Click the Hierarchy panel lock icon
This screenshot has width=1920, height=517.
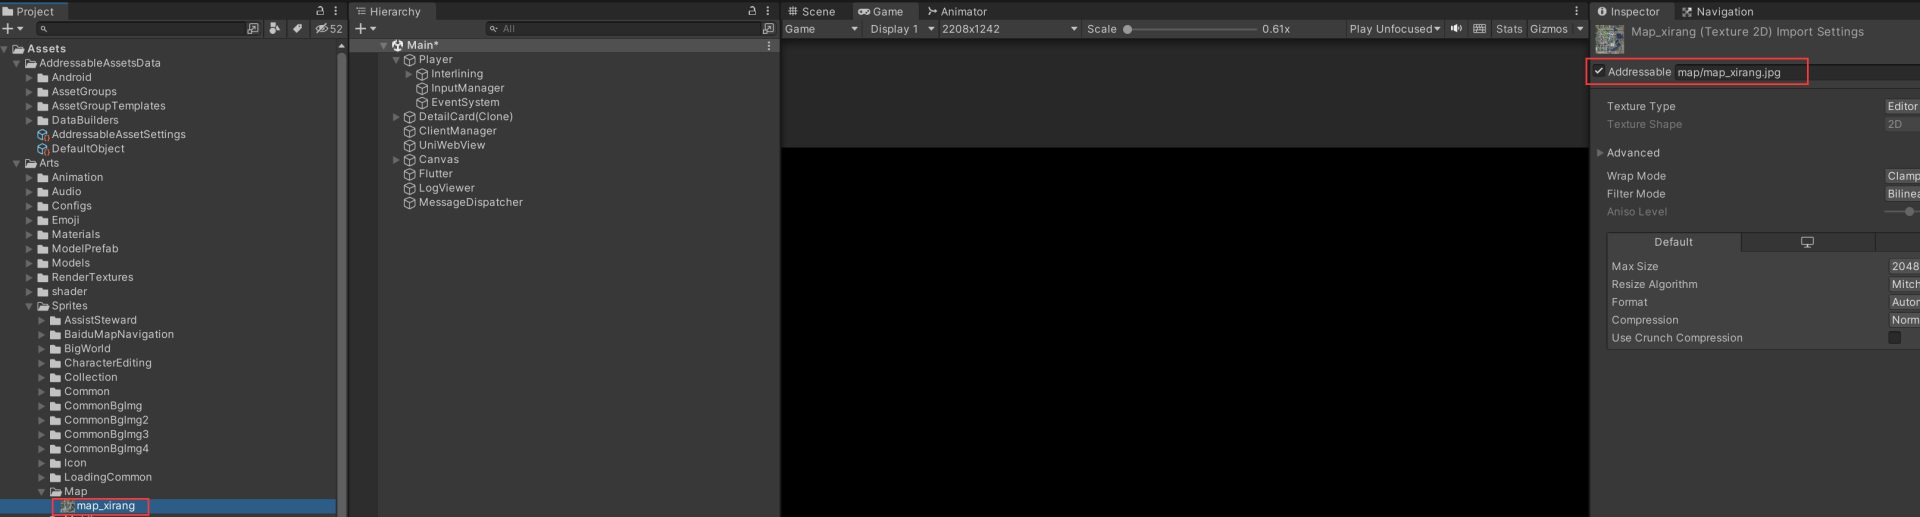coord(752,11)
